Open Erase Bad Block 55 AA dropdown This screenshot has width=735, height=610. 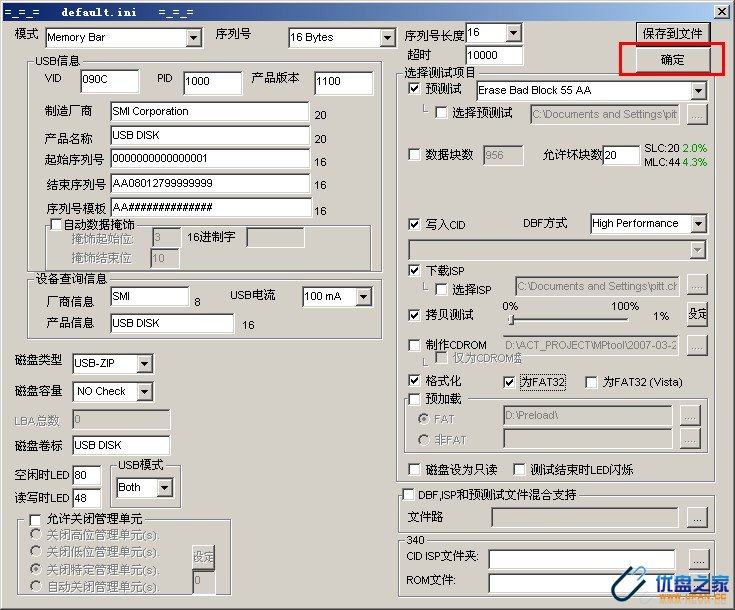[698, 91]
